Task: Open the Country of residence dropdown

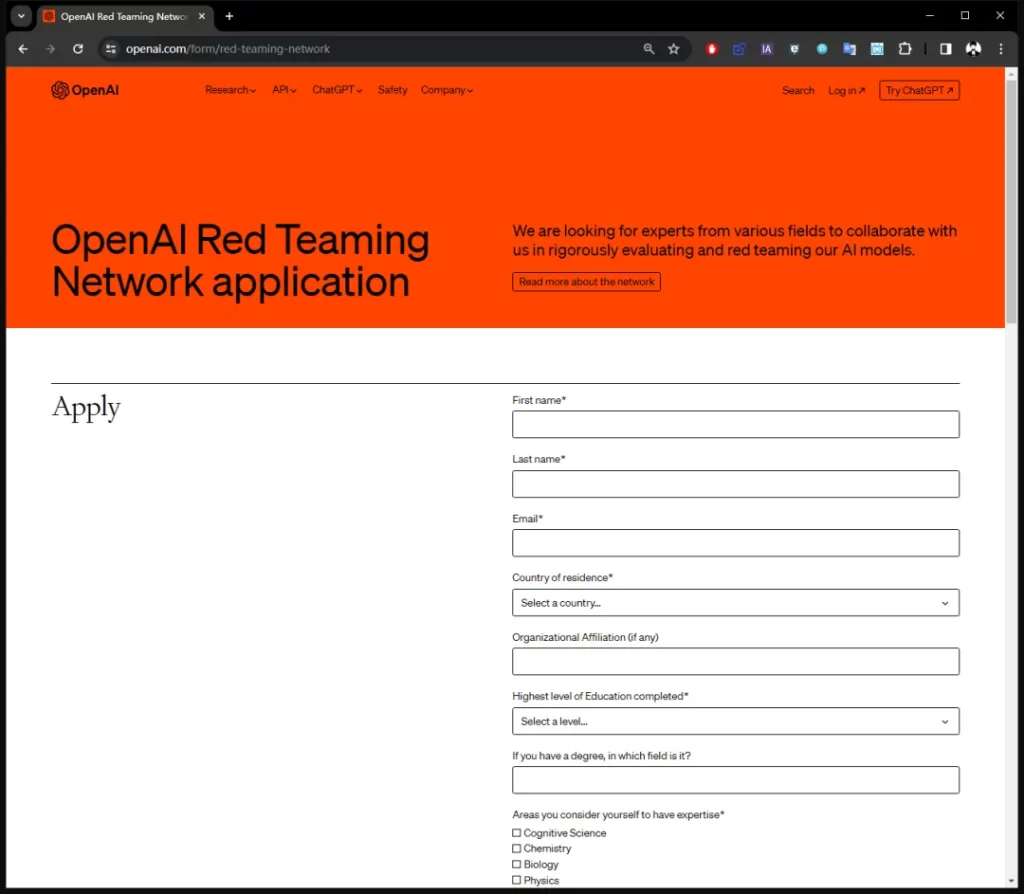Action: tap(735, 603)
